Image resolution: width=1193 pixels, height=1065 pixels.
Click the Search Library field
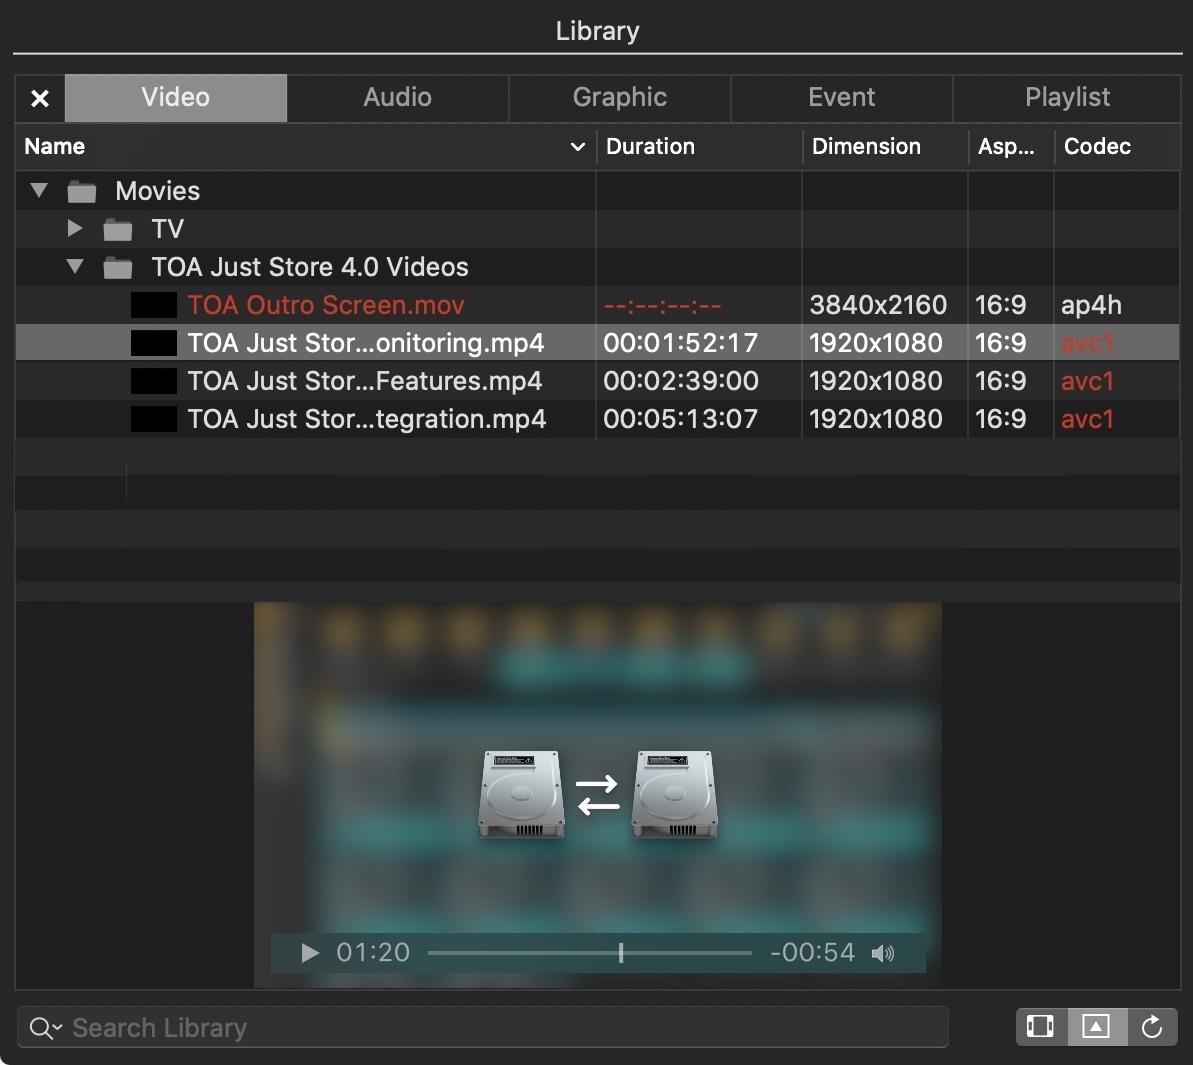(x=482, y=1028)
